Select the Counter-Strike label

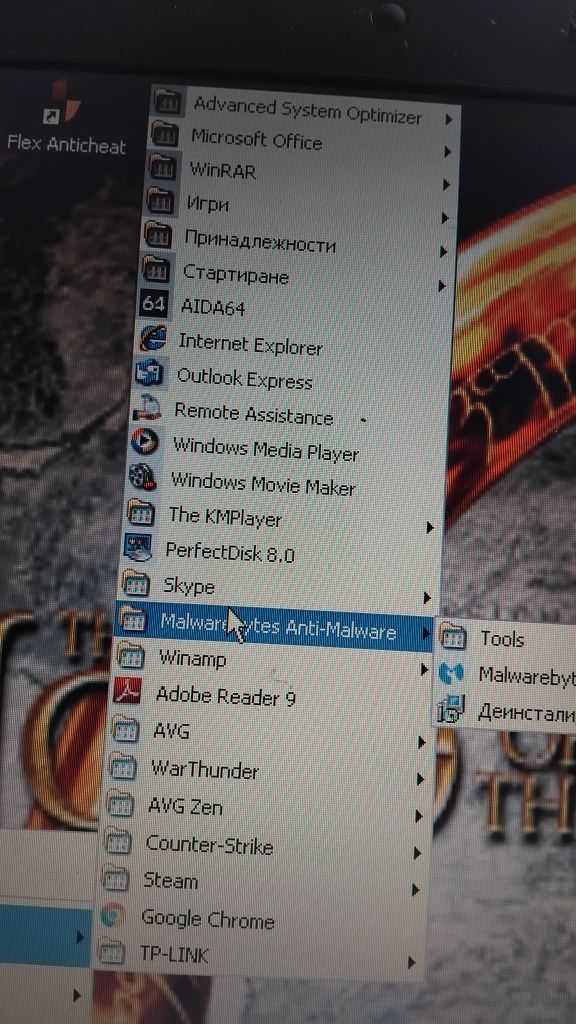point(210,845)
